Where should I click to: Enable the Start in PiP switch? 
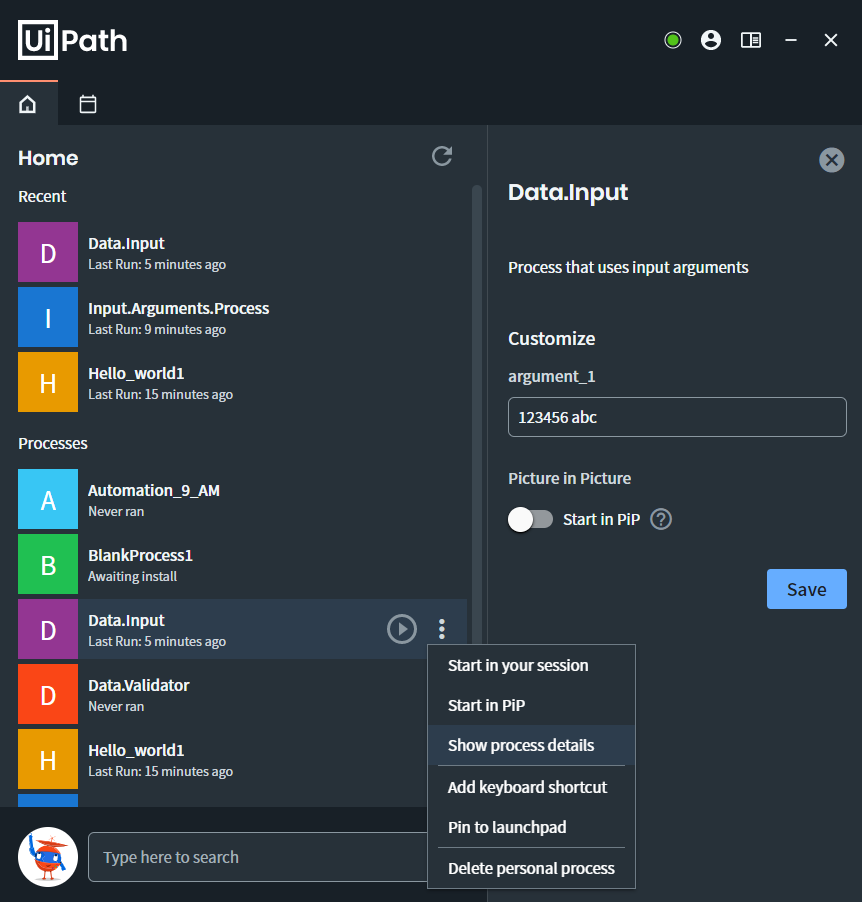click(x=530, y=519)
